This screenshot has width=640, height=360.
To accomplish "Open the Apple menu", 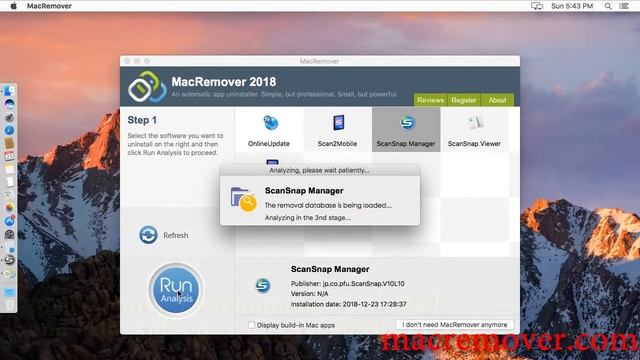I will [13, 6].
